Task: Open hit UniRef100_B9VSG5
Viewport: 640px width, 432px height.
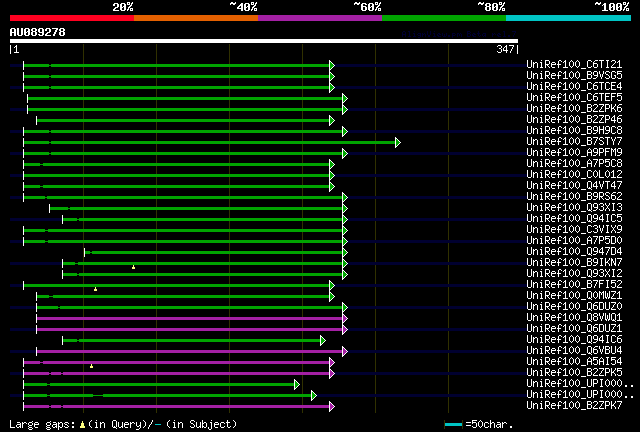Action: pyautogui.click(x=574, y=75)
